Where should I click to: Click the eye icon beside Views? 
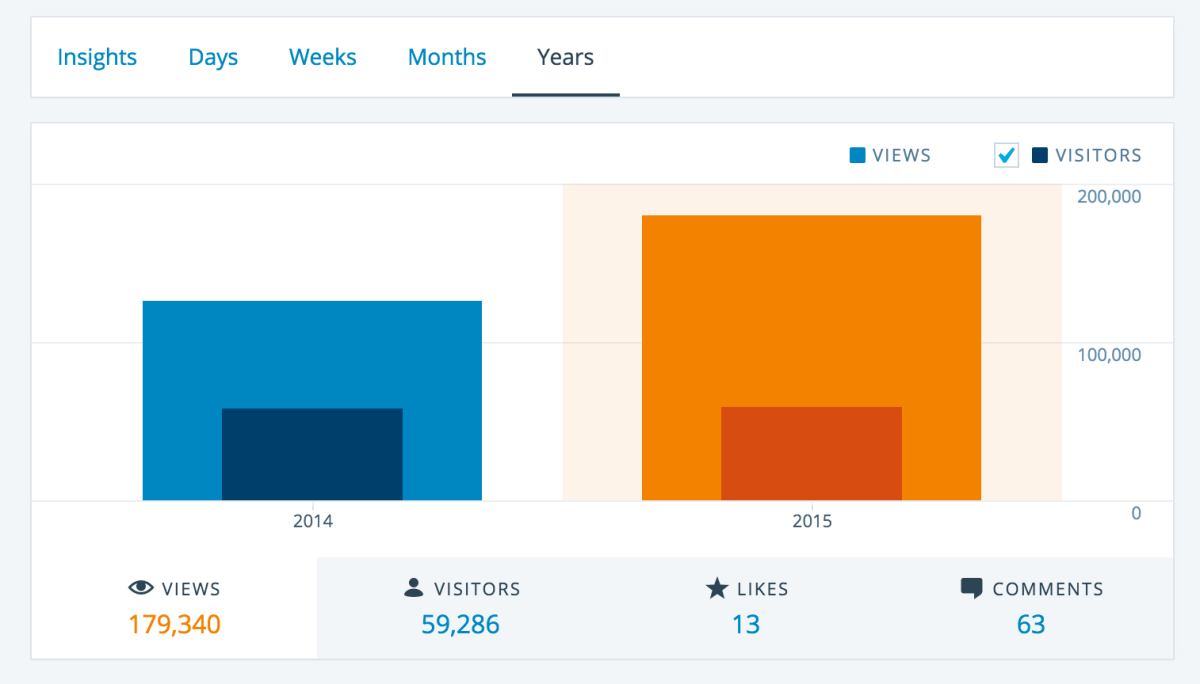point(141,588)
